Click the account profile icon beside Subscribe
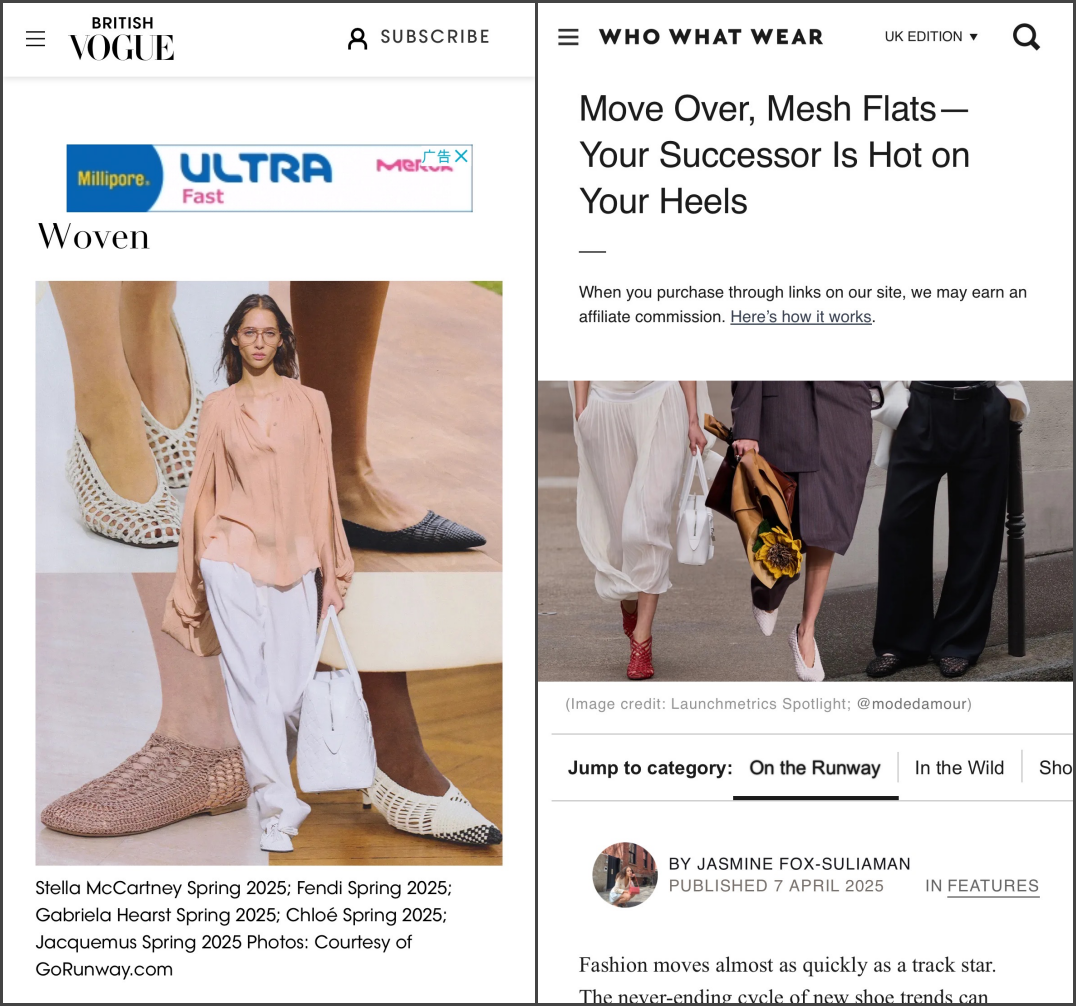Viewport: 1076px width, 1006px height. [x=357, y=38]
